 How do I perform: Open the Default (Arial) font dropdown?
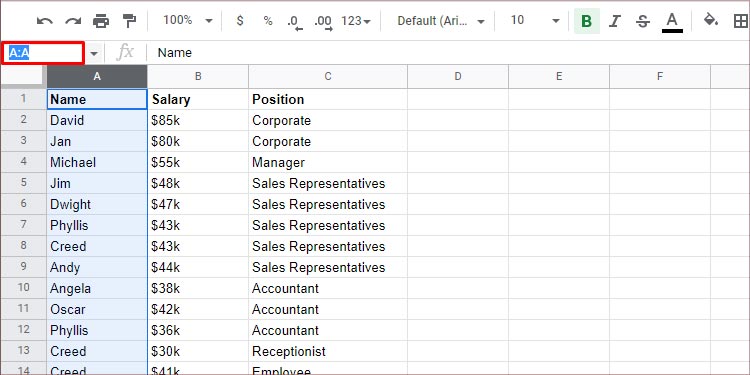click(441, 21)
